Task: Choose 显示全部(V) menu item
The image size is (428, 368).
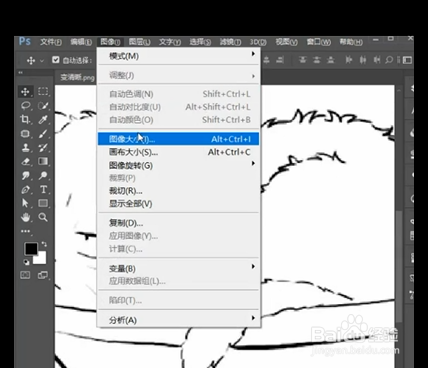Action: pos(178,204)
